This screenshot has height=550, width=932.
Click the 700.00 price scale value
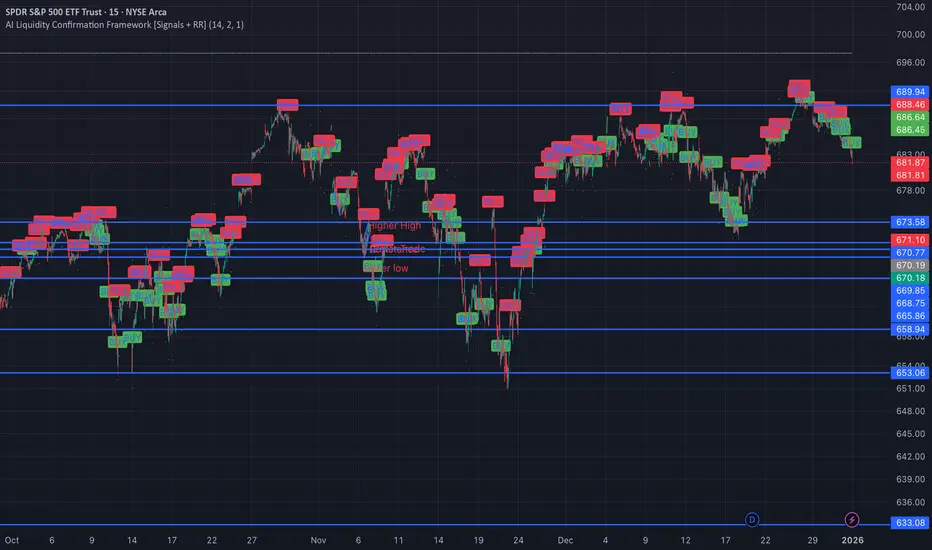910,34
